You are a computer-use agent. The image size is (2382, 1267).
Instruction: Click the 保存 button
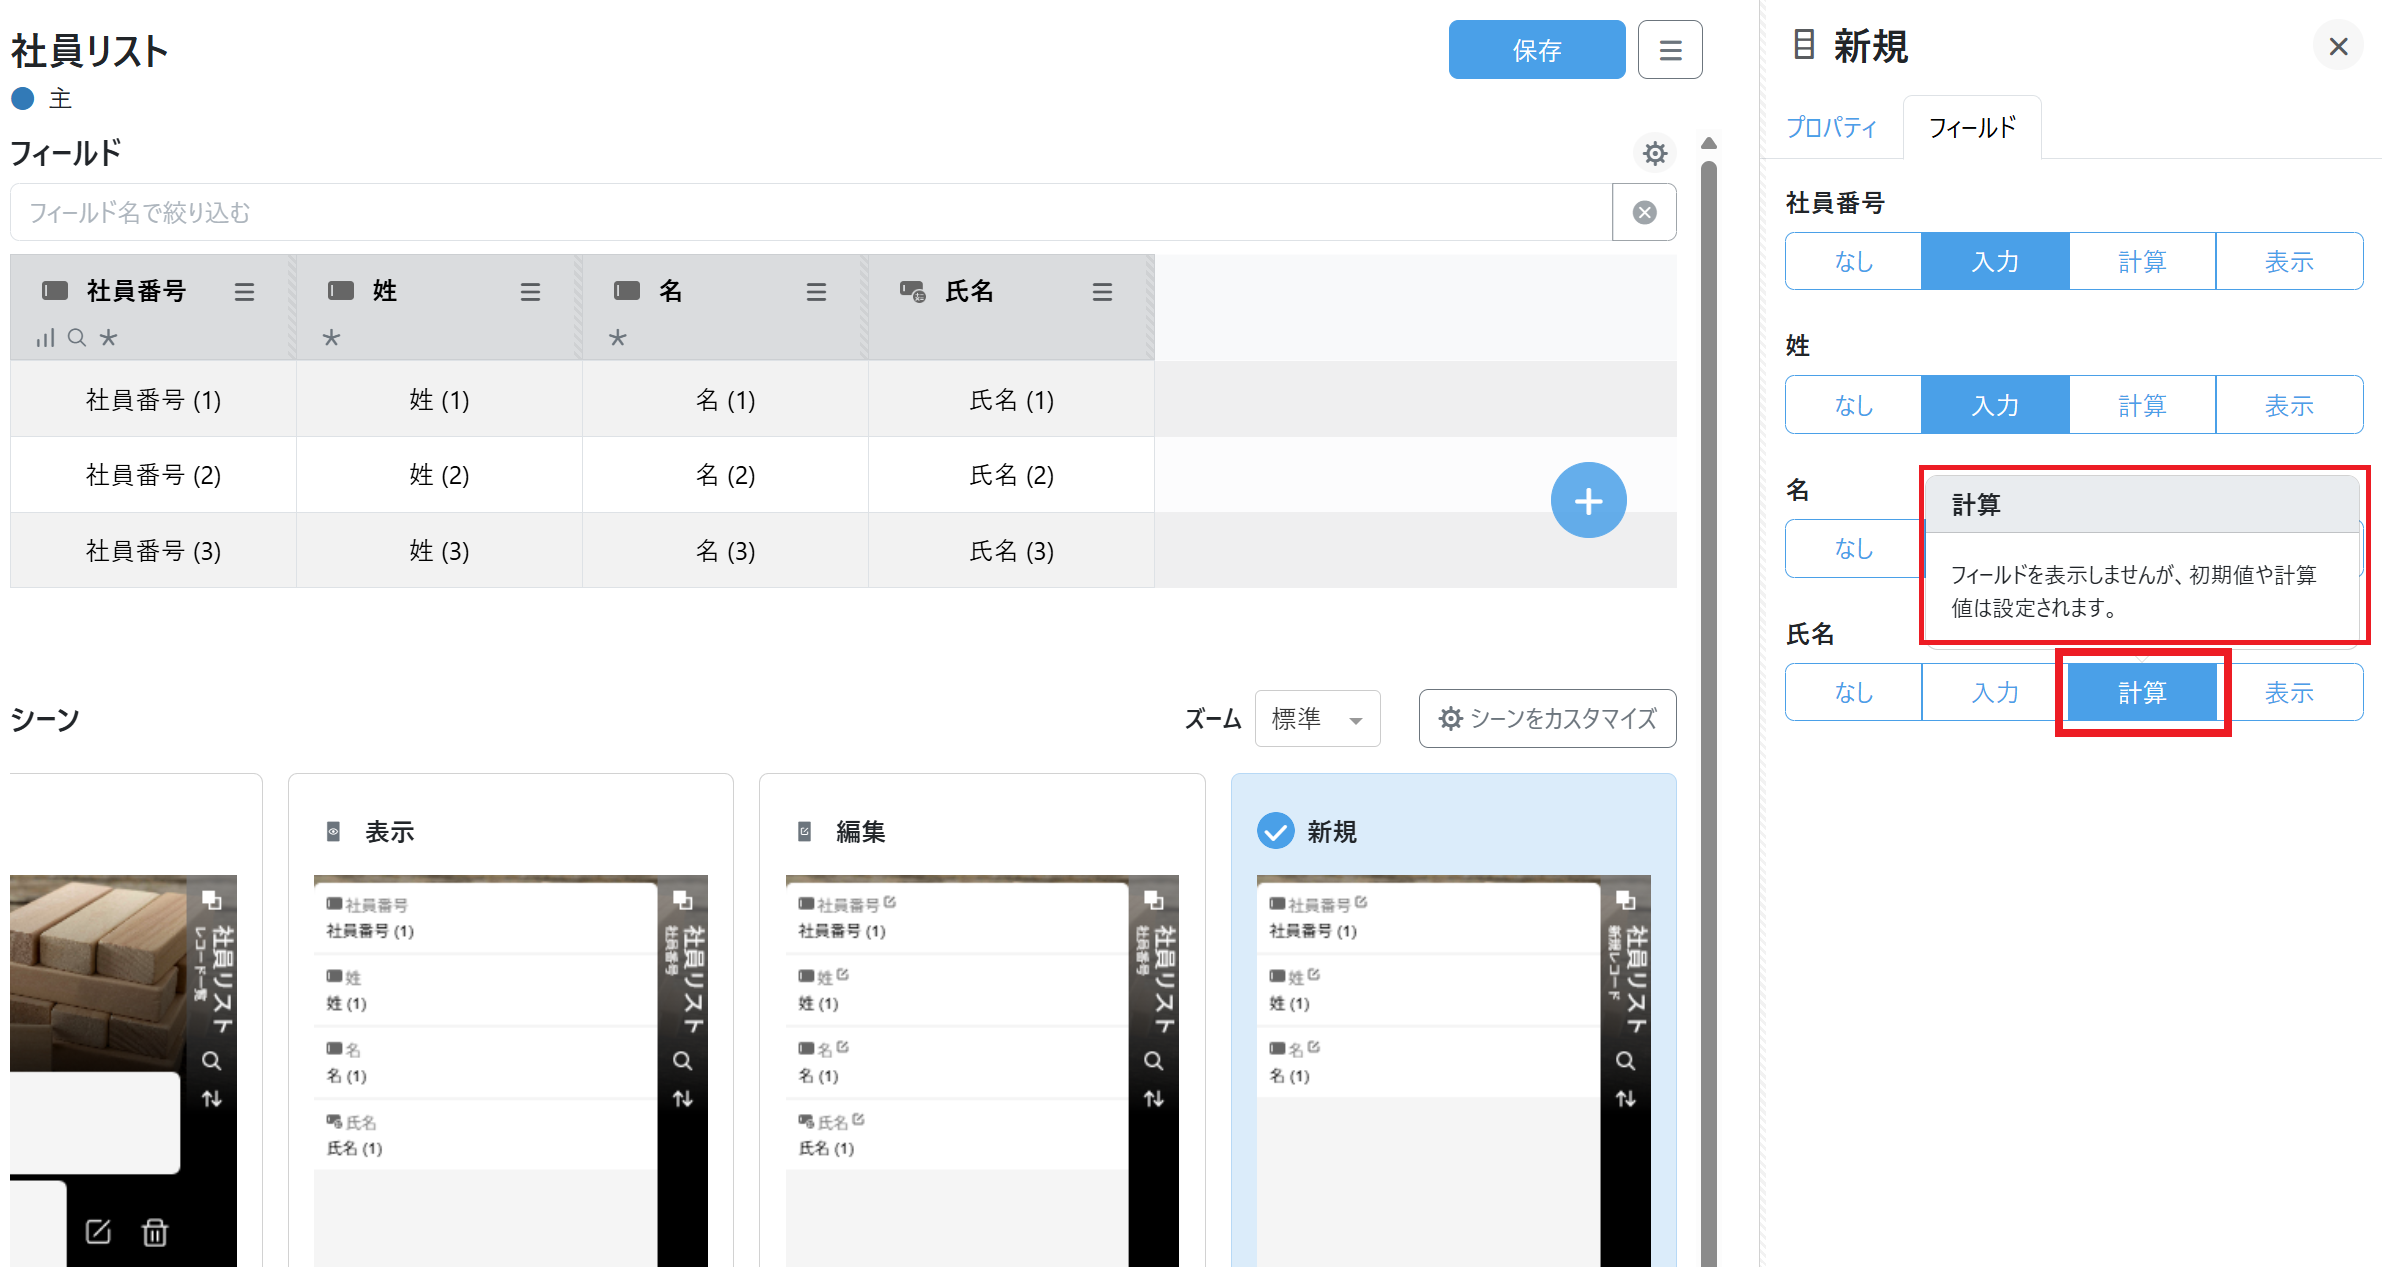pyautogui.click(x=1536, y=50)
